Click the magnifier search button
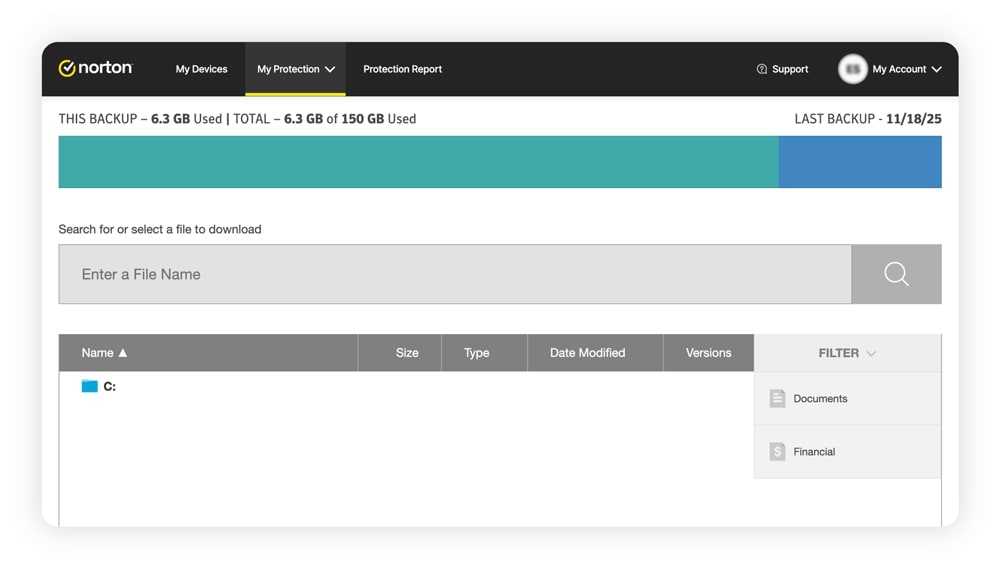Screen dimensions: 1000x568 tap(896, 274)
